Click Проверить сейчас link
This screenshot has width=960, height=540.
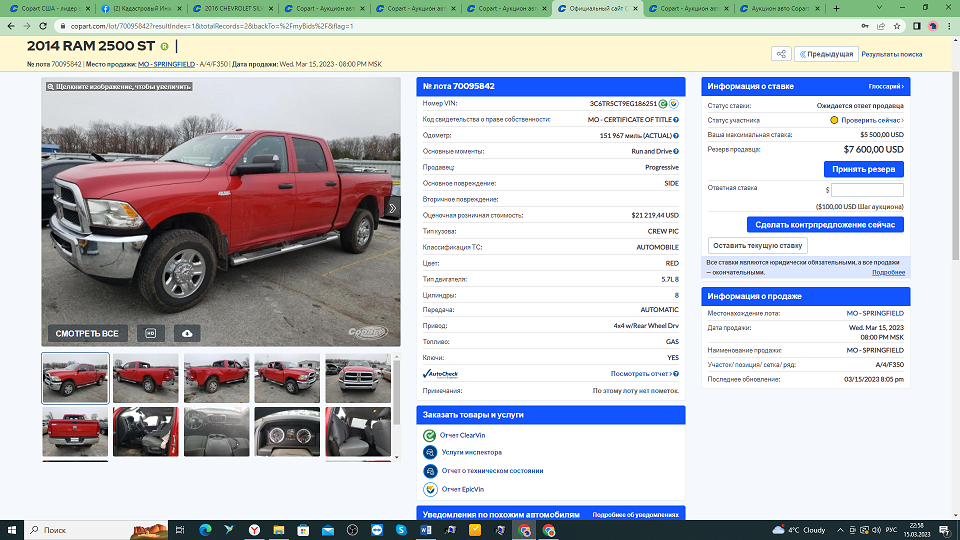pos(872,120)
